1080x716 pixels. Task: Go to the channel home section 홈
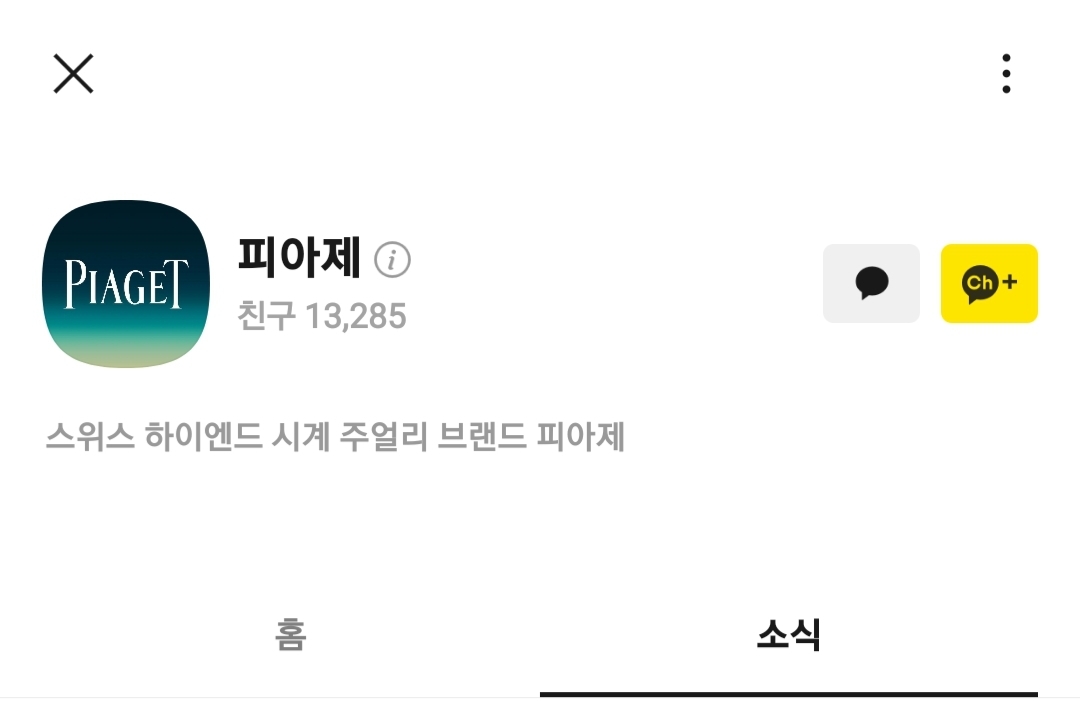coord(290,634)
